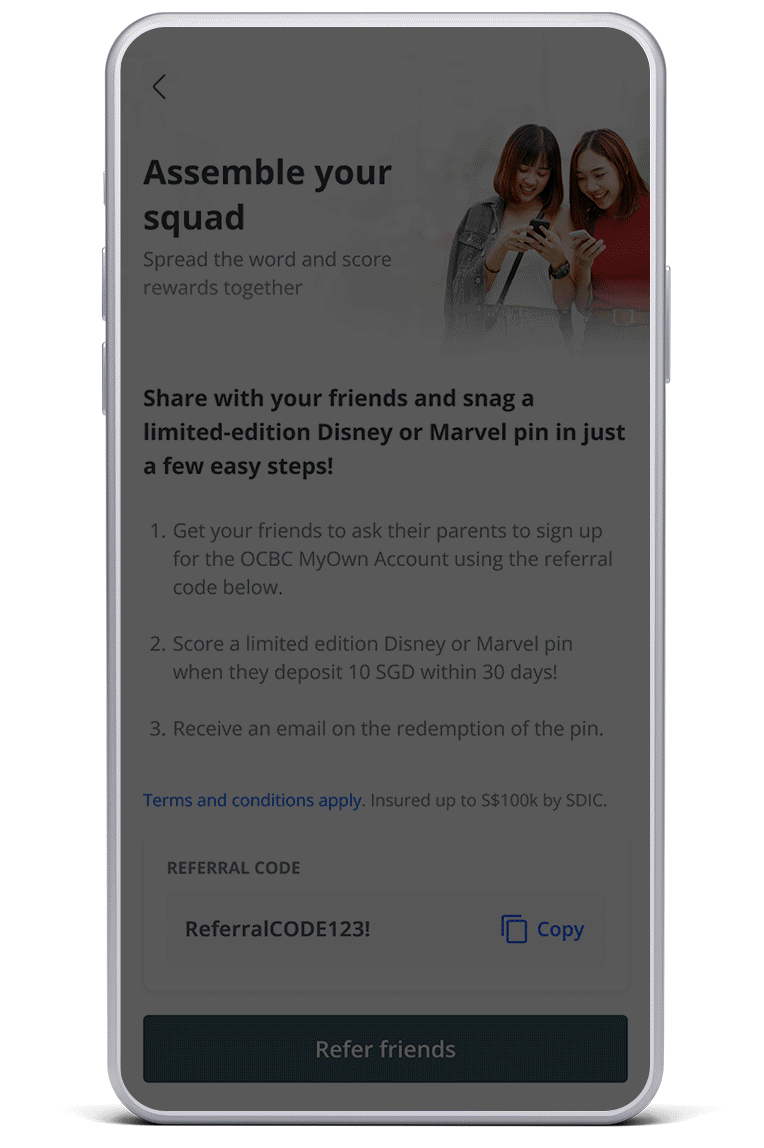The height and width of the screenshot is (1148, 764).
Task: Click the Assemble your squad heading
Action: coord(268,195)
